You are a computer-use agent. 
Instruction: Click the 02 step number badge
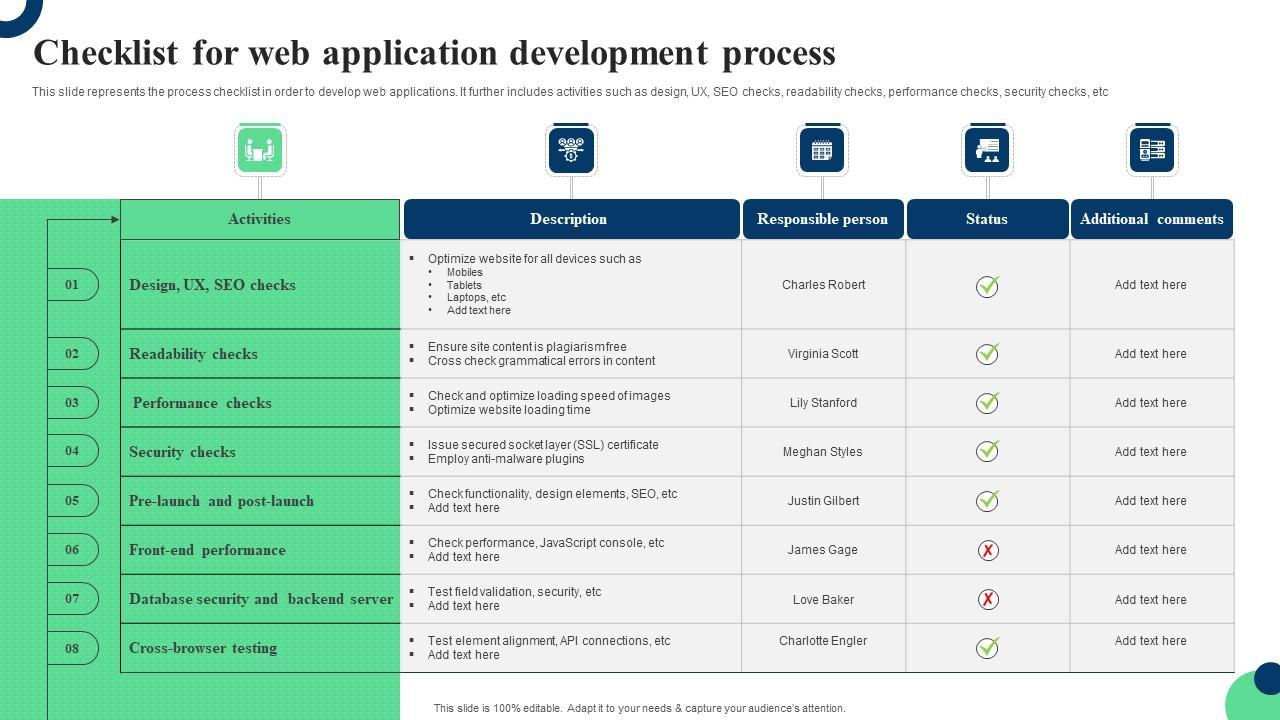pyautogui.click(x=73, y=353)
